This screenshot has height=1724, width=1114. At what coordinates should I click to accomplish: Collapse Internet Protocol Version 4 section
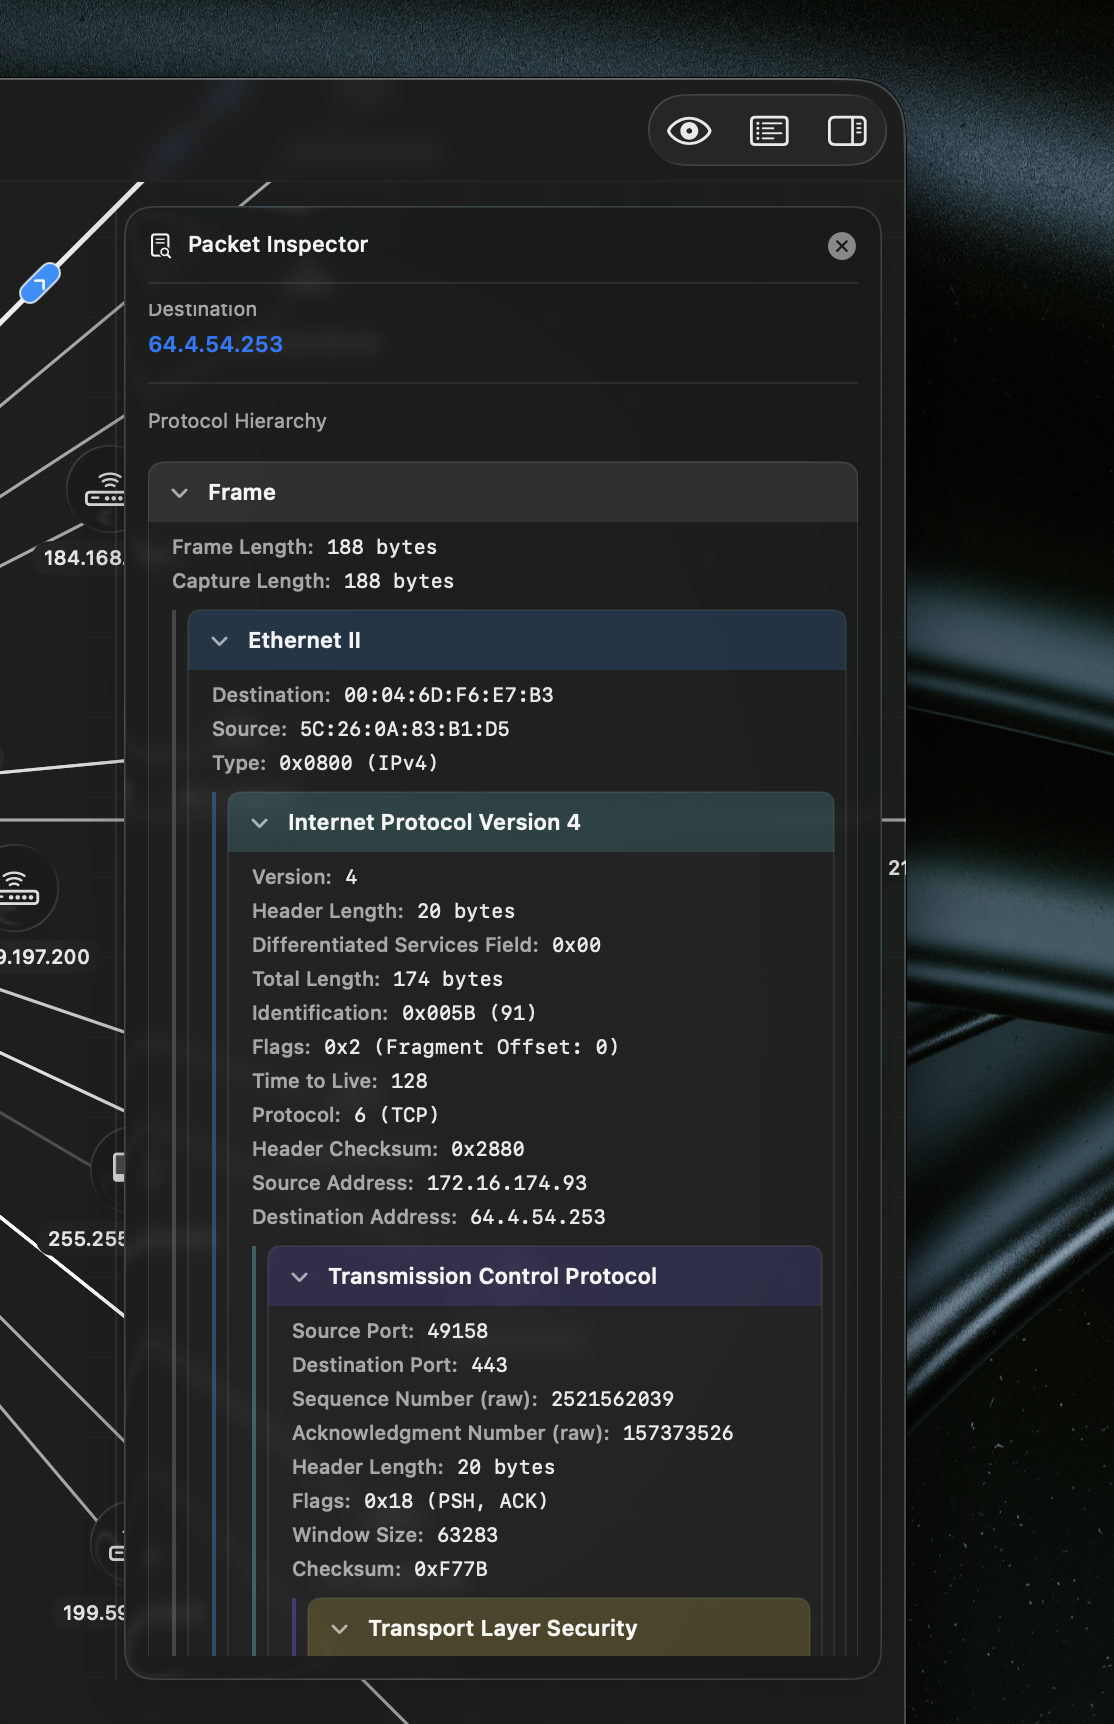pyautogui.click(x=260, y=823)
